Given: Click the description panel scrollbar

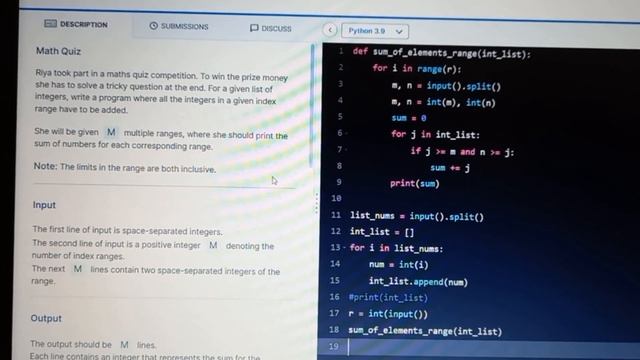Looking at the screenshot, I should point(312,105).
